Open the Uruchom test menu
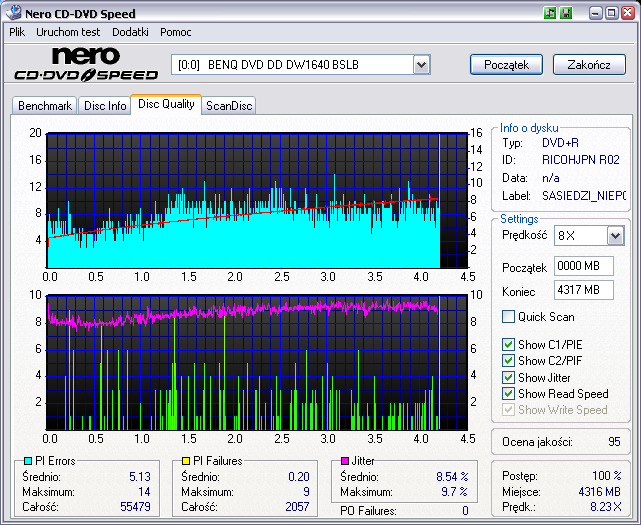The width and height of the screenshot is (641, 525). [x=68, y=32]
